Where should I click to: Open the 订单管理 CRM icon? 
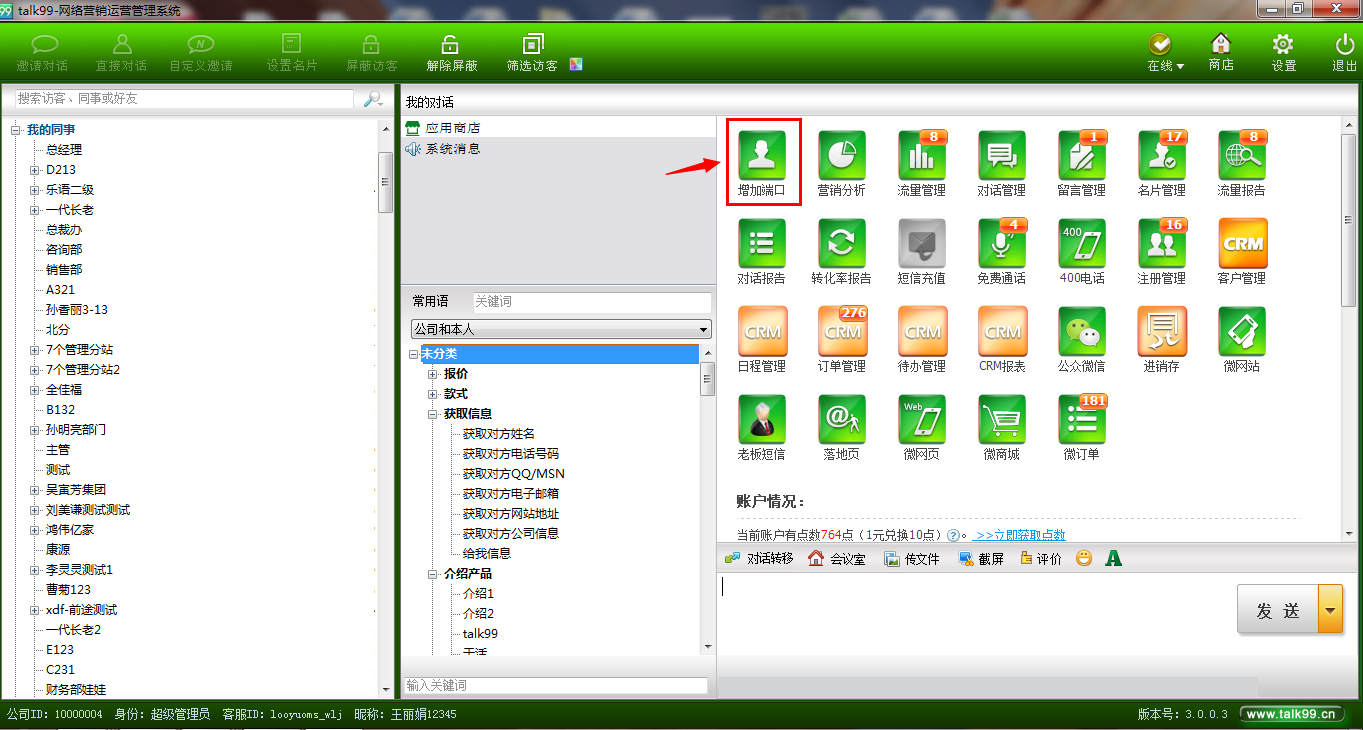point(842,332)
